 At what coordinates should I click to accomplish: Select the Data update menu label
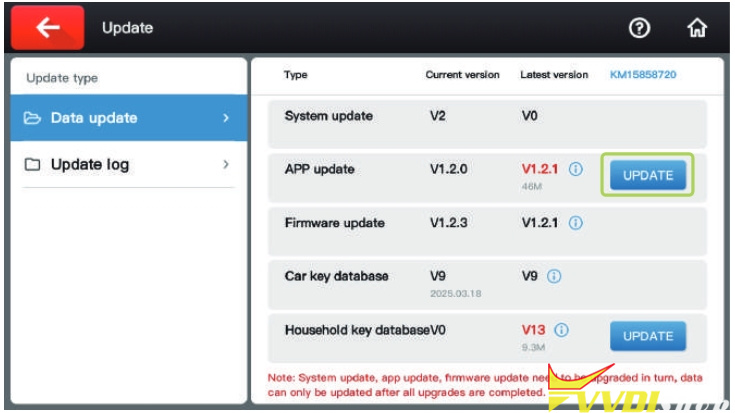(94, 118)
